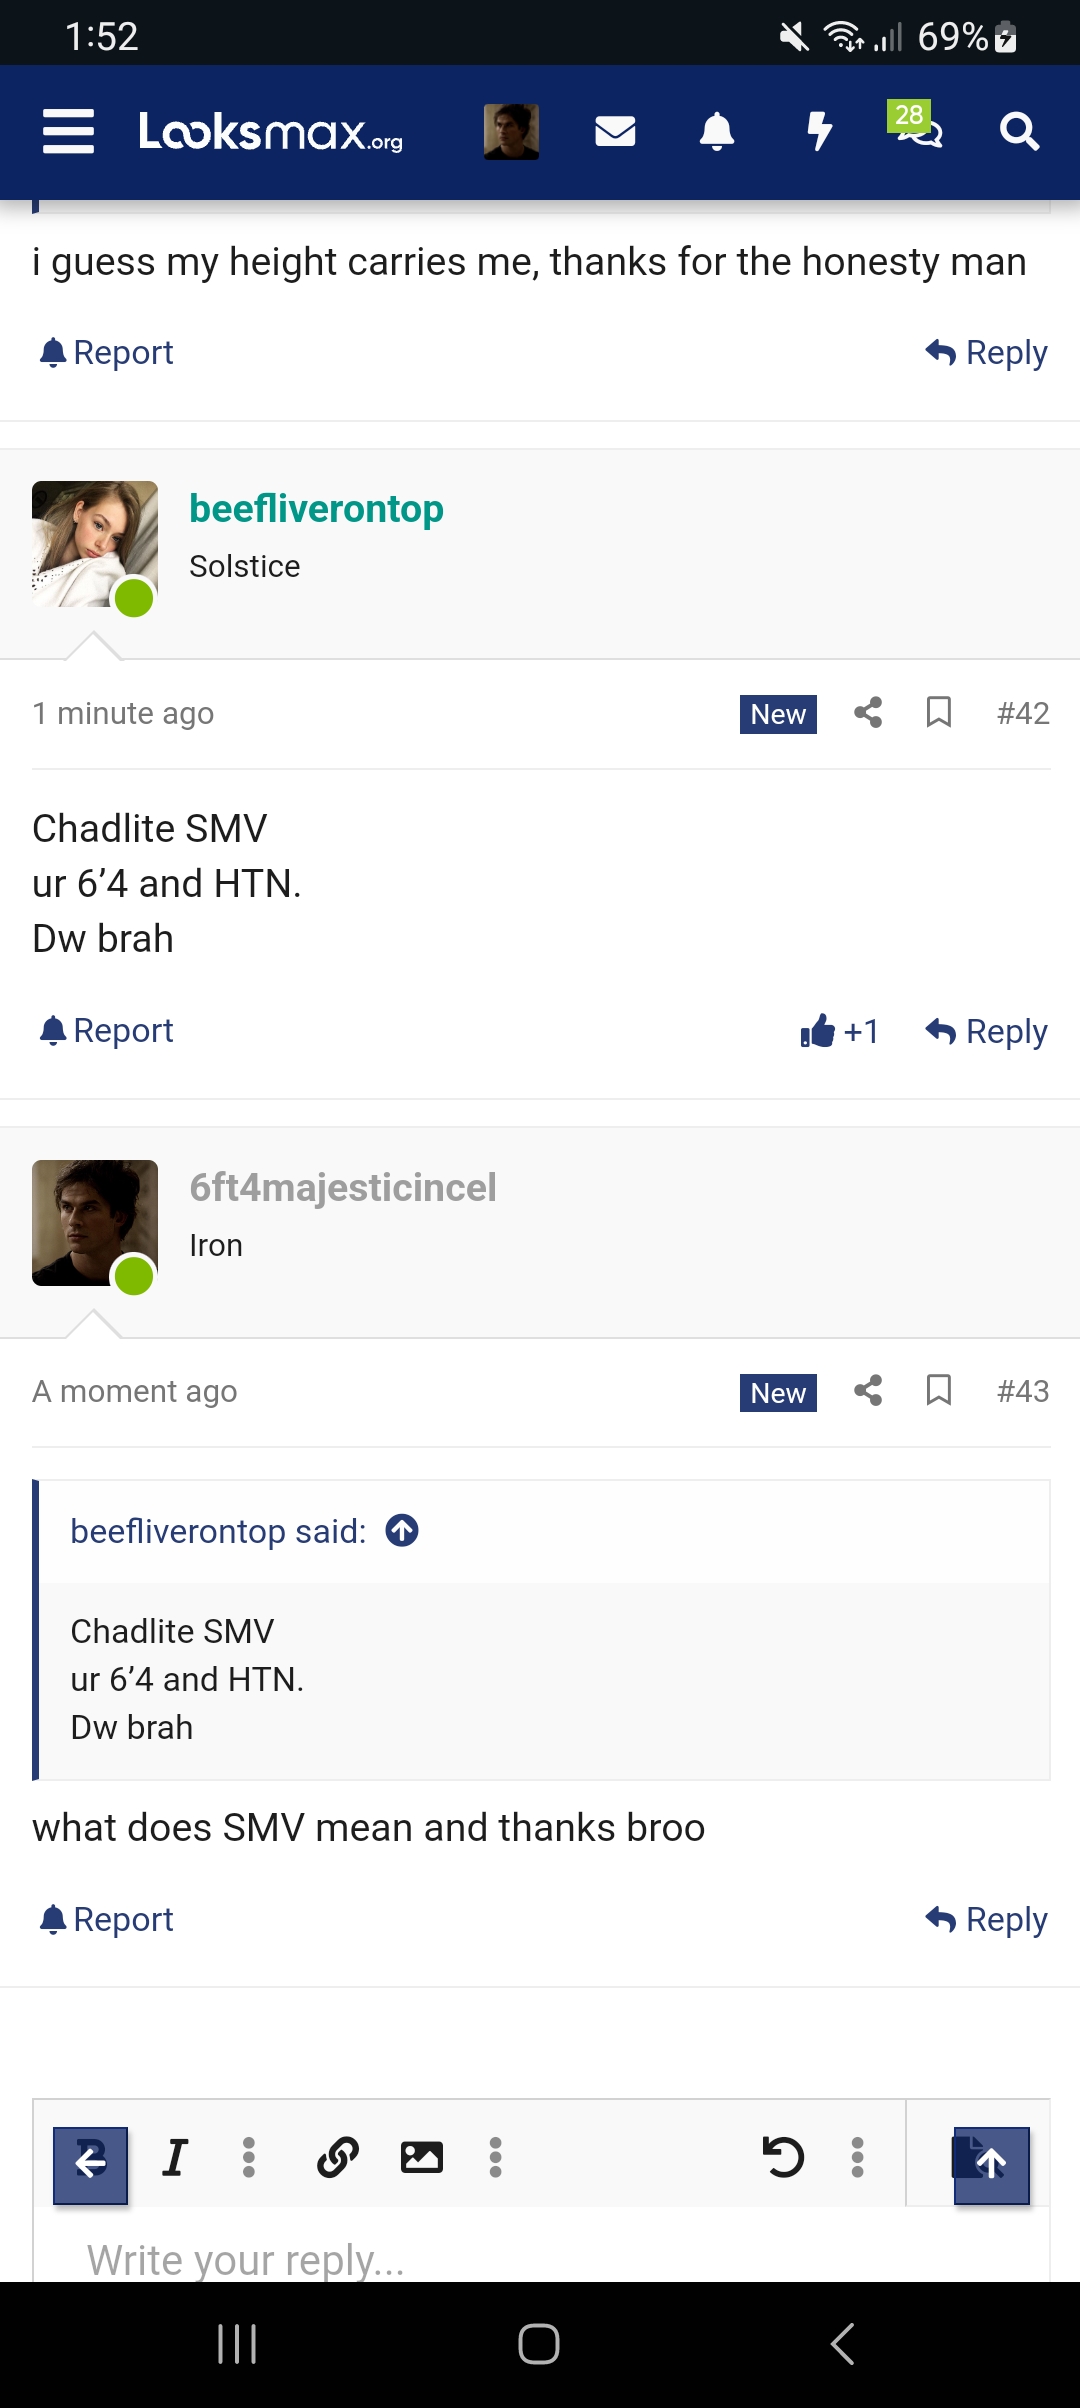This screenshot has height=2408, width=1080.
Task: Open the hamburger navigation menu
Action: pos(68,130)
